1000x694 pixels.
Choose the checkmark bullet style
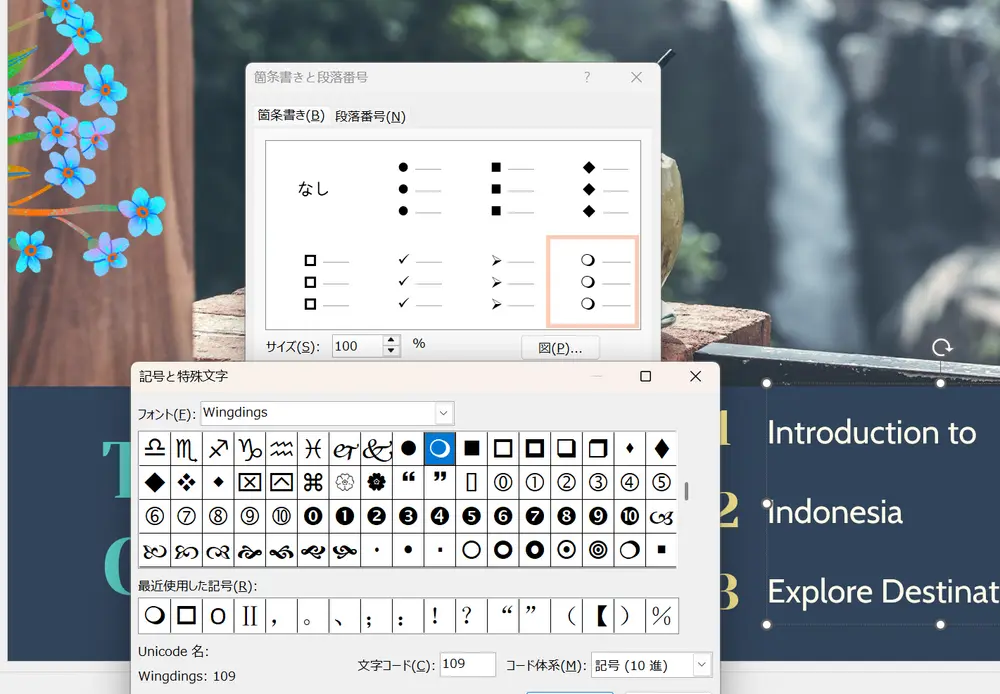(x=419, y=282)
